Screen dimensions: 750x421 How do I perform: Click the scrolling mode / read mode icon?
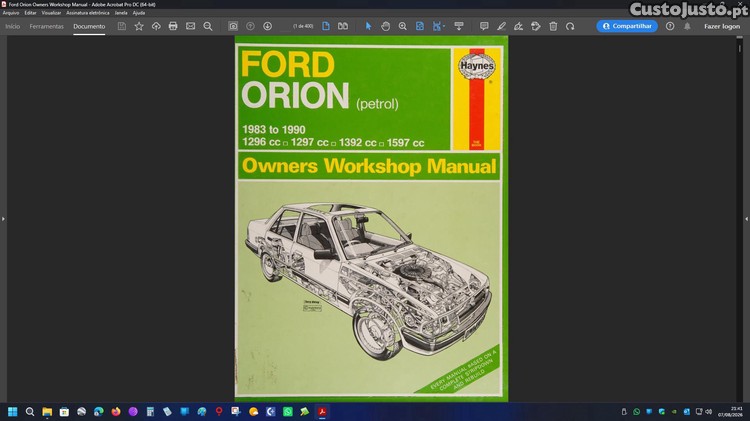pyautogui.click(x=459, y=26)
